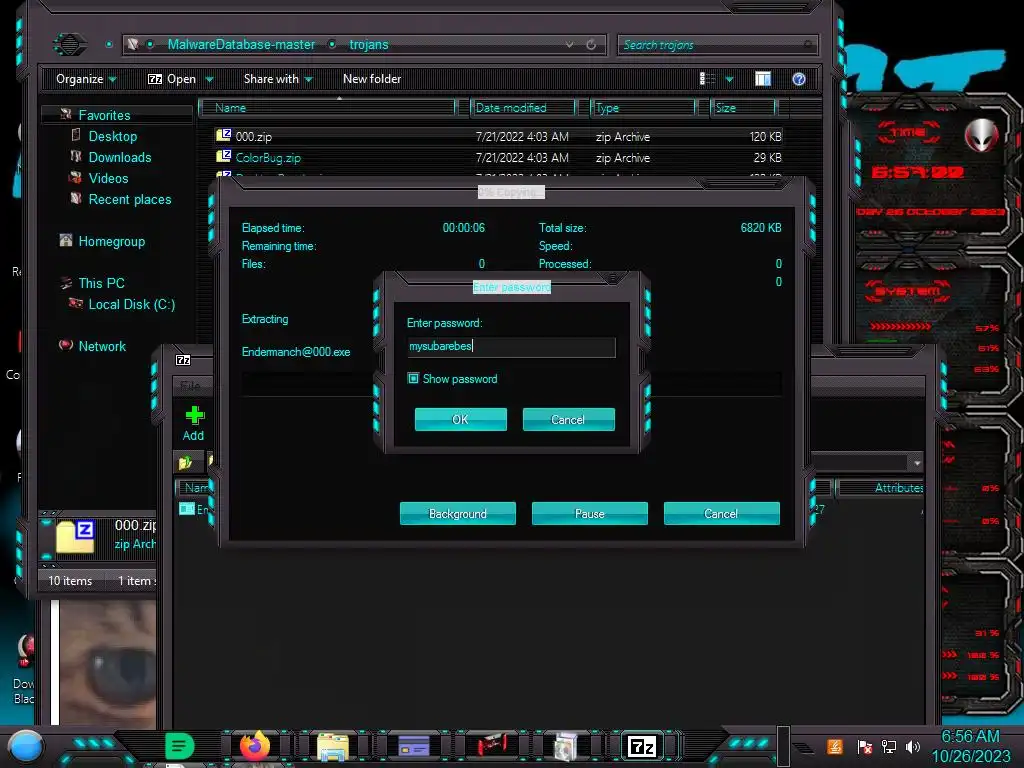Click the MalwareDatabase-master breadcrumb segment
Screen dimensions: 1024x768
point(241,44)
